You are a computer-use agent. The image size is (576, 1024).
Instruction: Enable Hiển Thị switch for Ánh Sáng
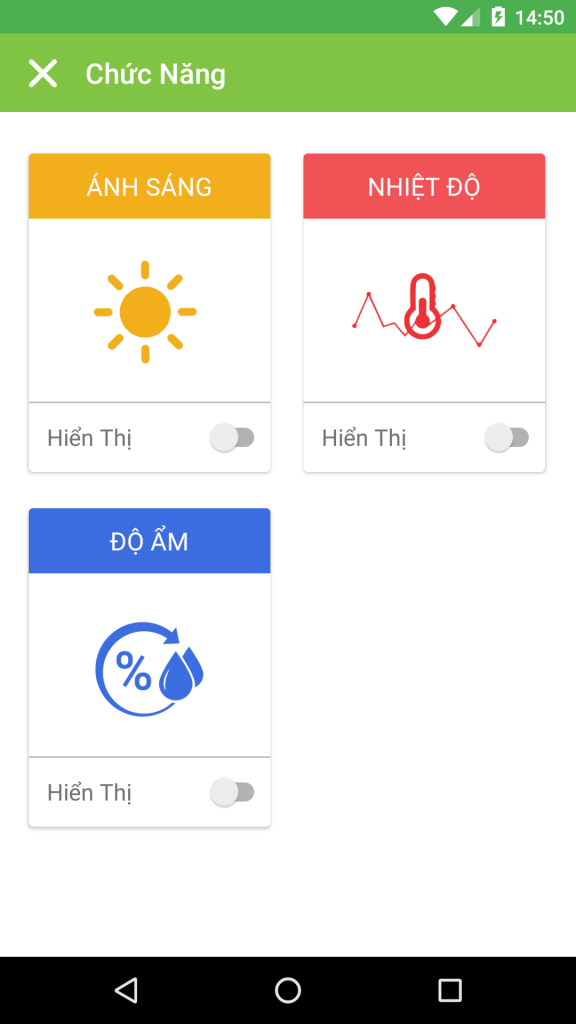(232, 438)
